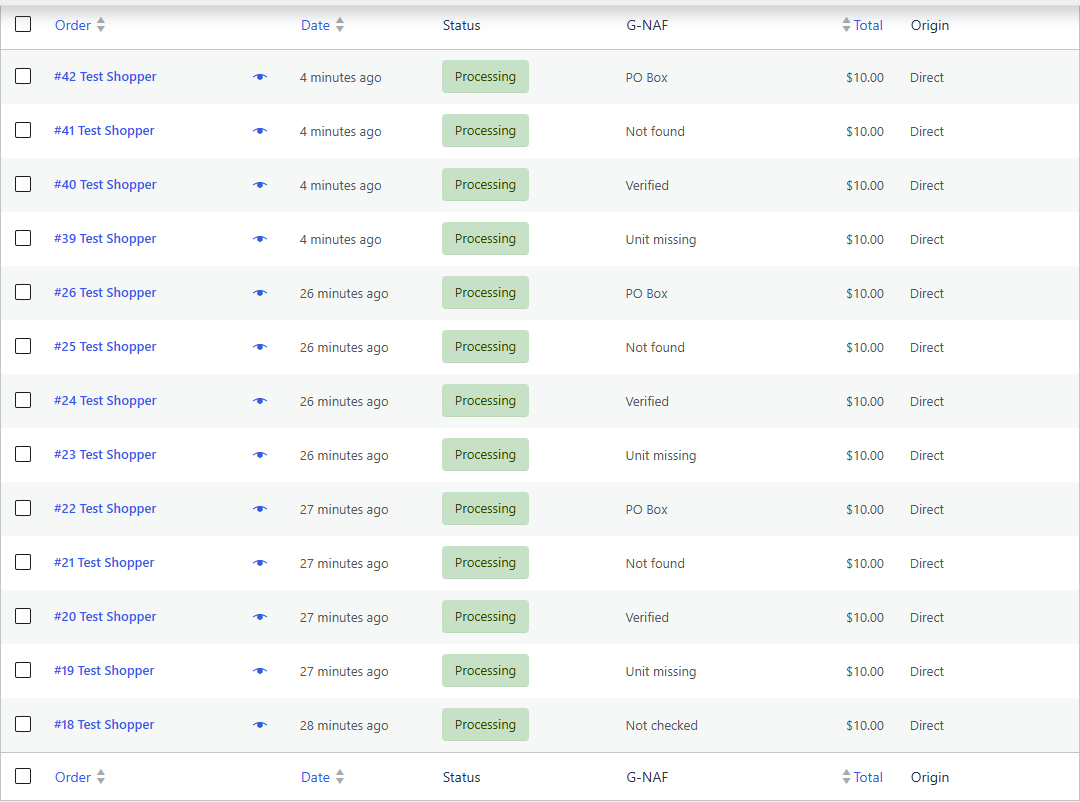This screenshot has width=1080, height=802.
Task: Sort by Order in the table footer
Action: click(x=80, y=777)
